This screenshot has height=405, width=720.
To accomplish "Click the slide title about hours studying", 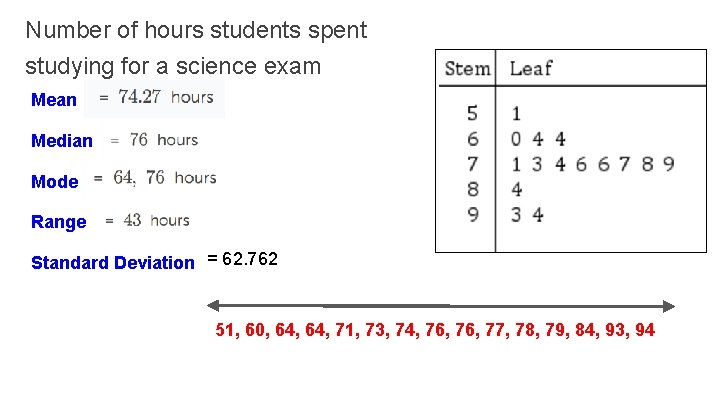I will [196, 49].
